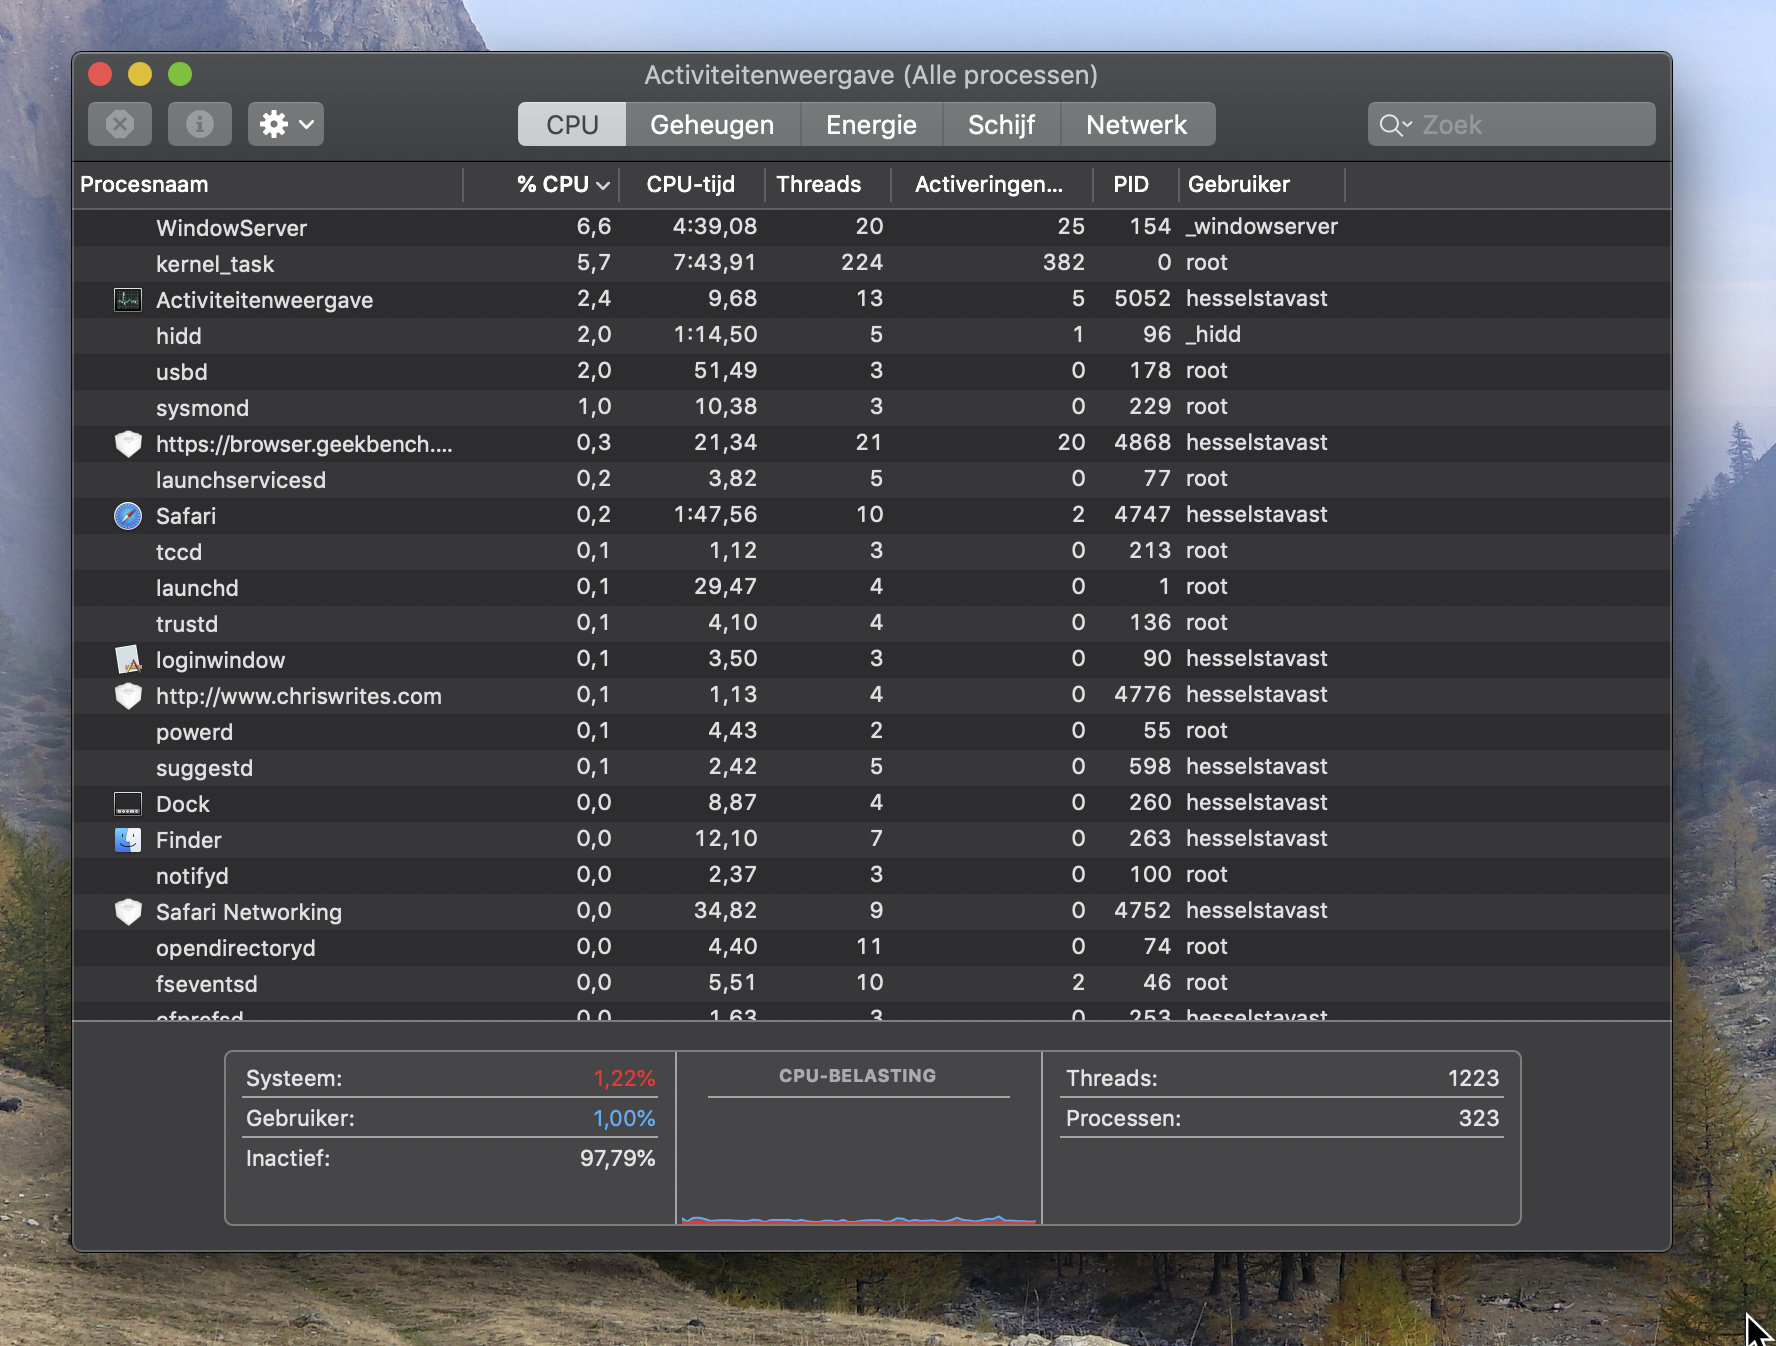Click the shield icon beside browser.geekbench row

[128, 443]
